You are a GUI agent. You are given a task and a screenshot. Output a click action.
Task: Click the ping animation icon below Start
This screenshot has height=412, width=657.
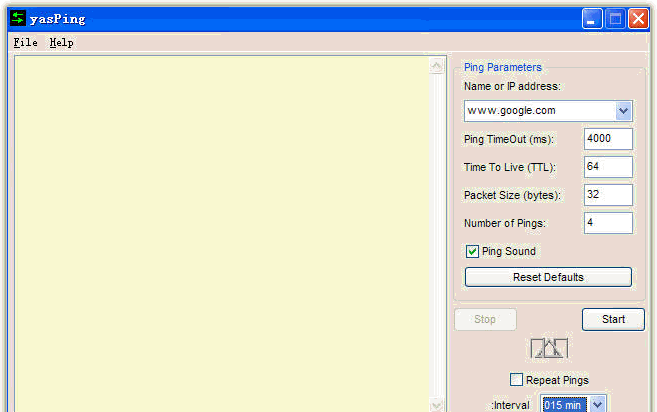(x=549, y=348)
